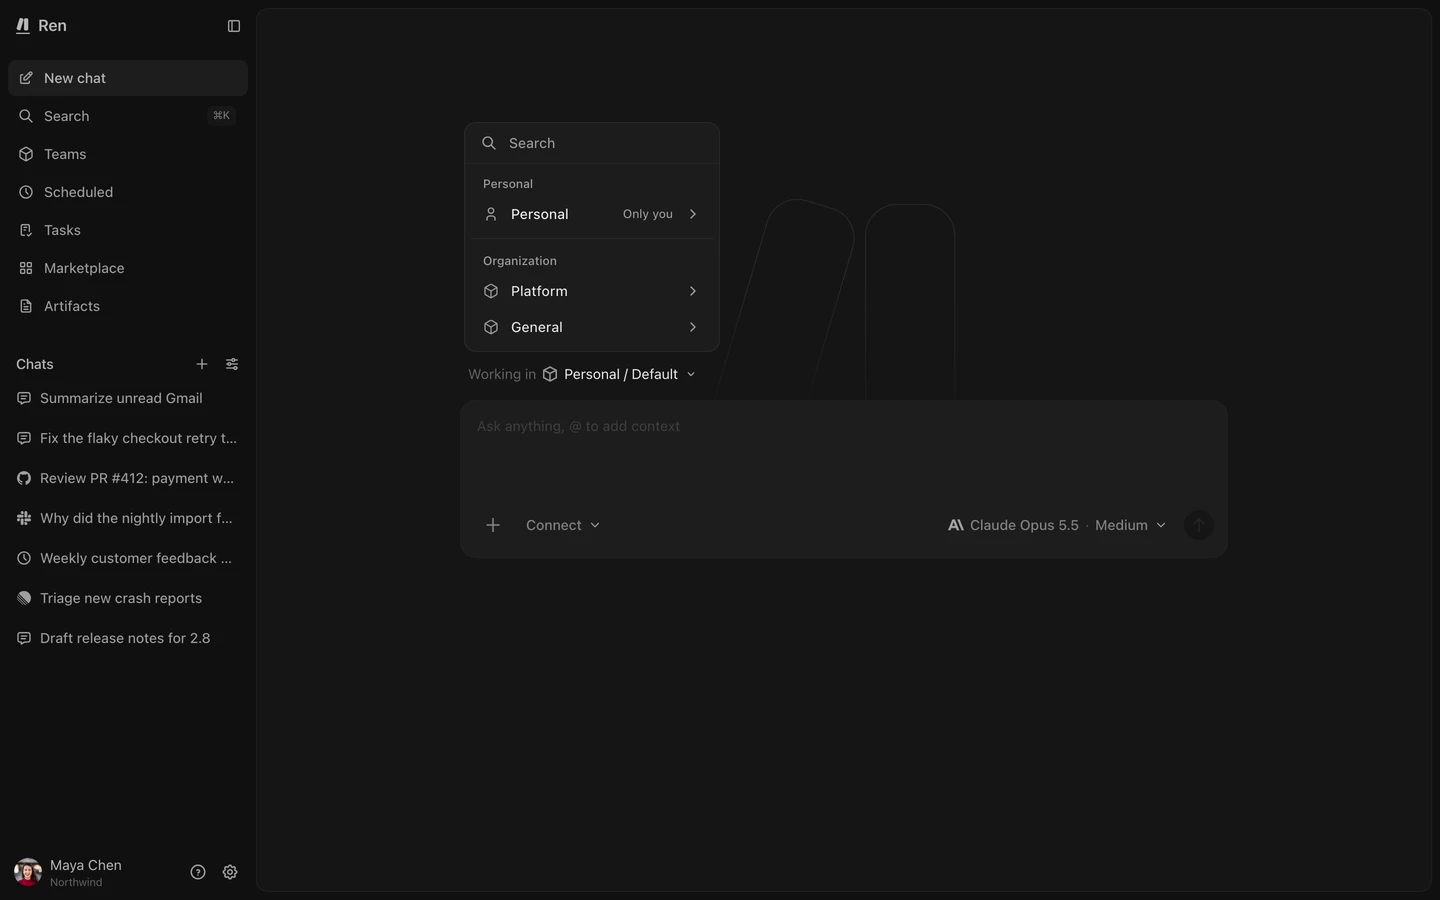Image resolution: width=1440 pixels, height=900 pixels.
Task: Open the chat list filter options icon
Action: 232,364
